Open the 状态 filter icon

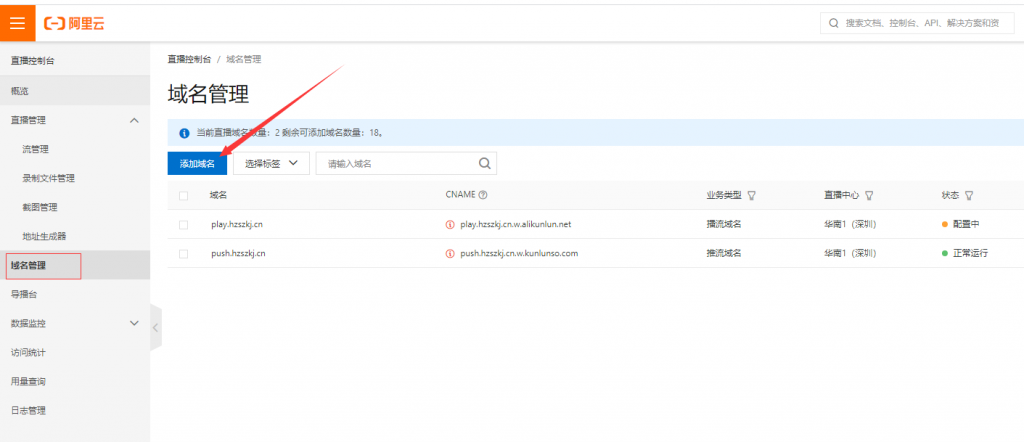coord(969,195)
